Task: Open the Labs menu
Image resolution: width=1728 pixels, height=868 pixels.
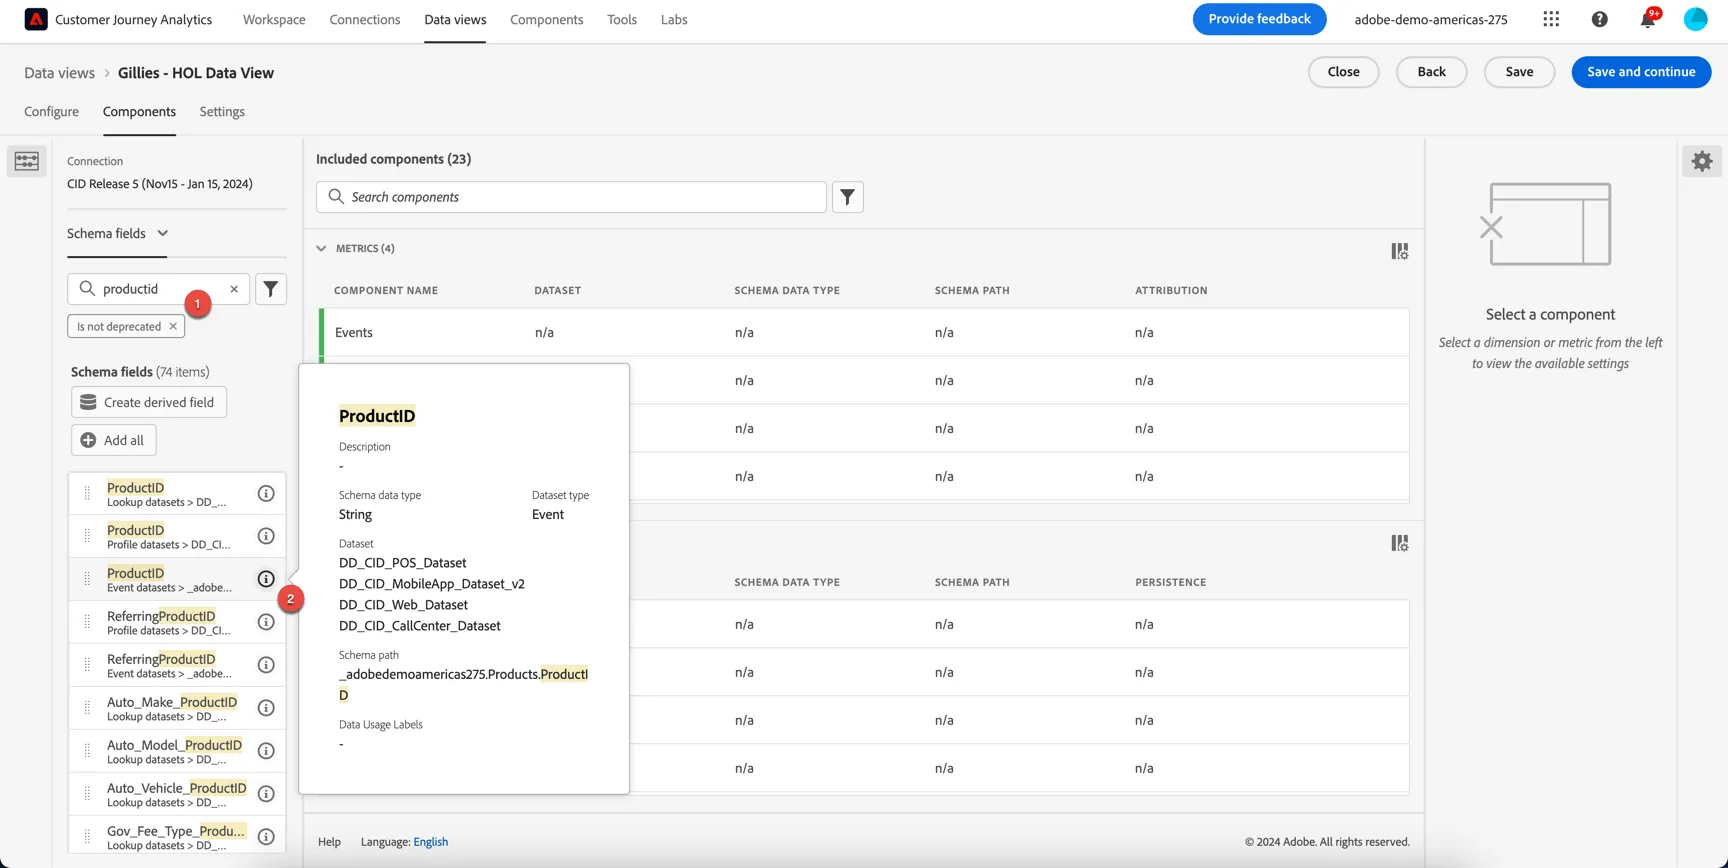Action: tap(674, 19)
